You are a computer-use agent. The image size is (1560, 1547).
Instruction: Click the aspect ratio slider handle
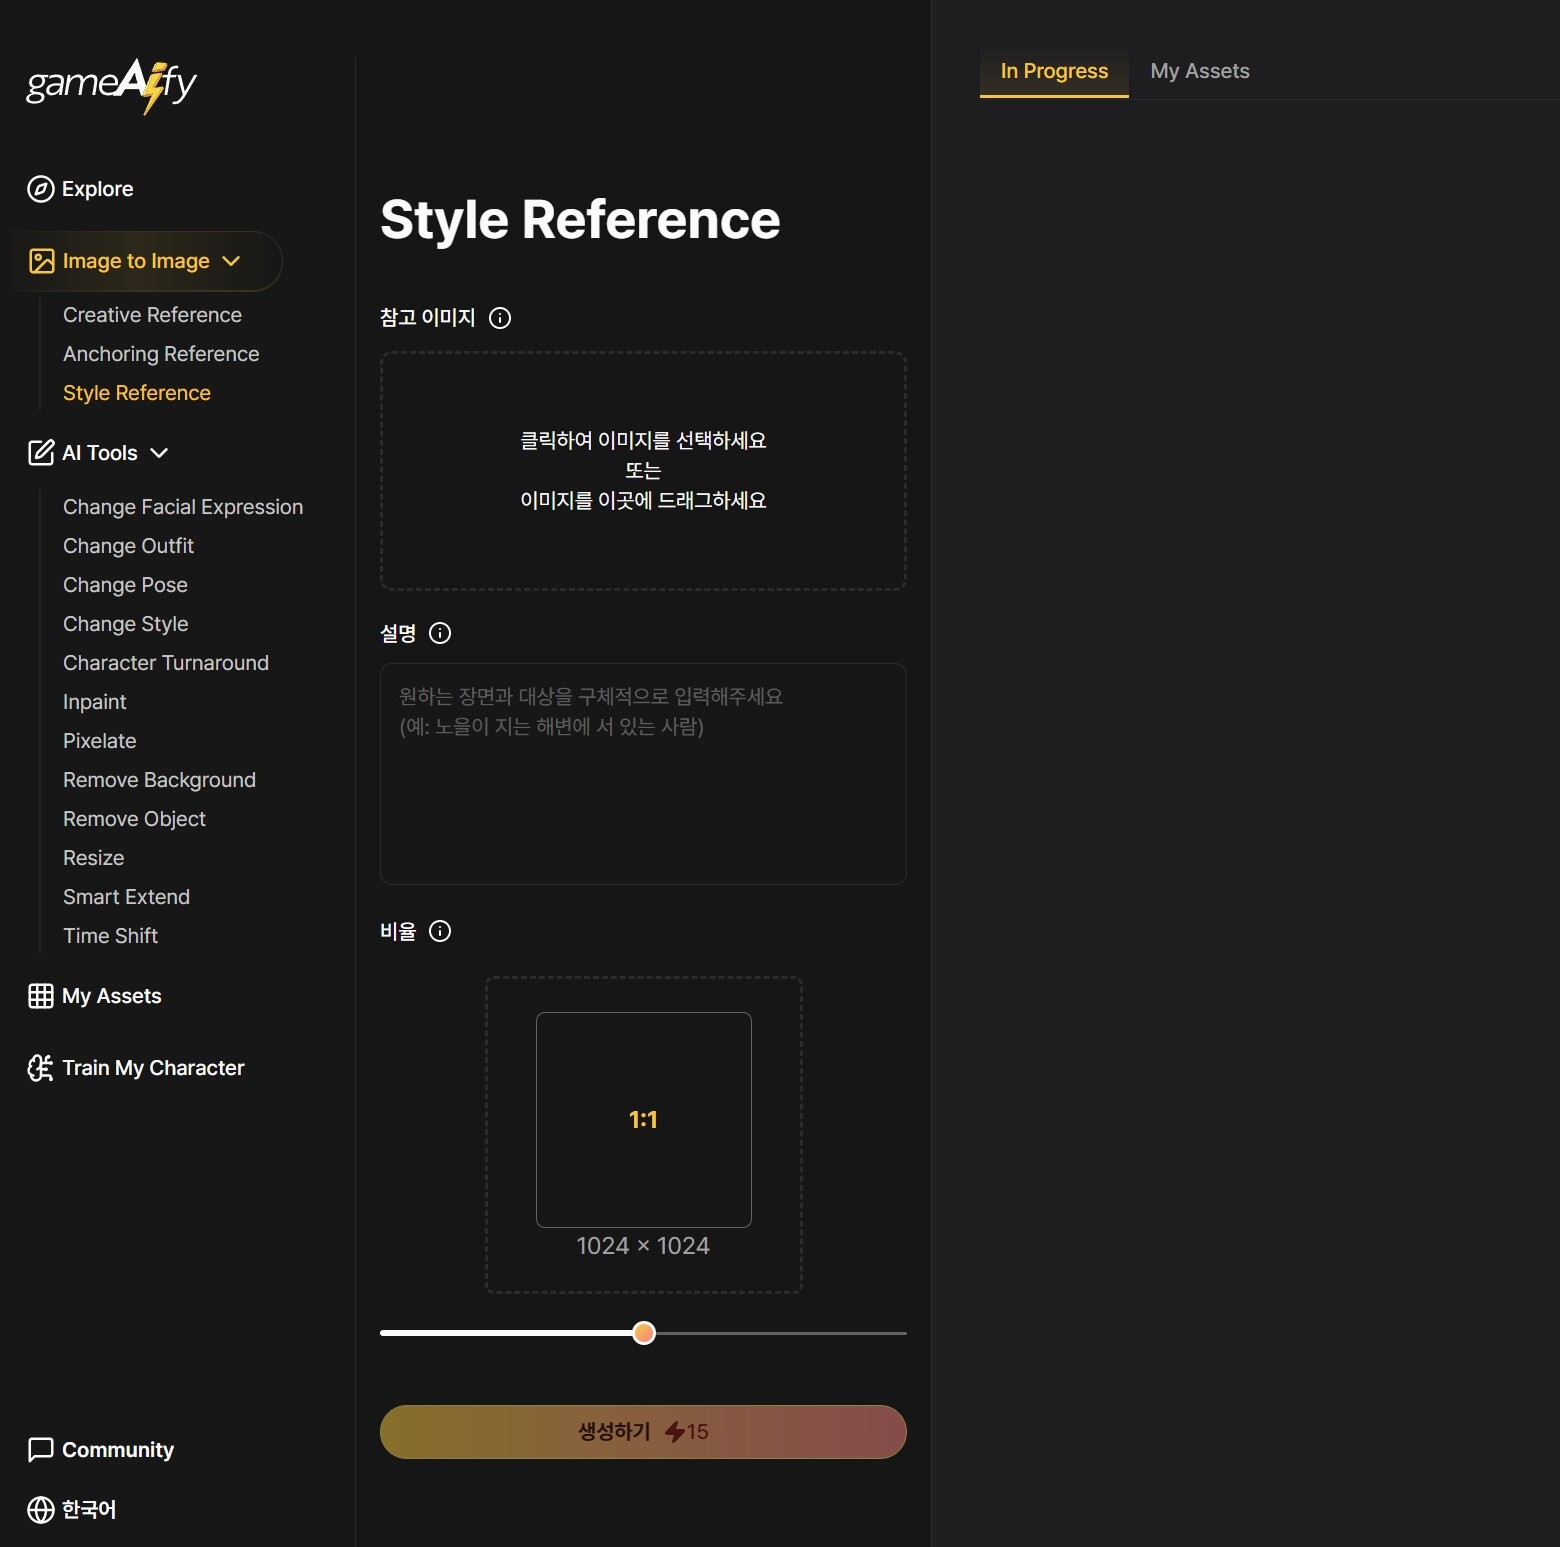click(x=644, y=1333)
